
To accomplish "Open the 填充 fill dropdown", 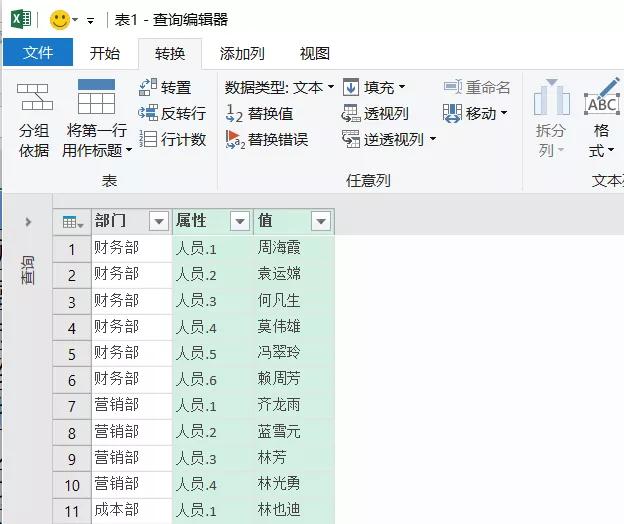I will point(374,87).
